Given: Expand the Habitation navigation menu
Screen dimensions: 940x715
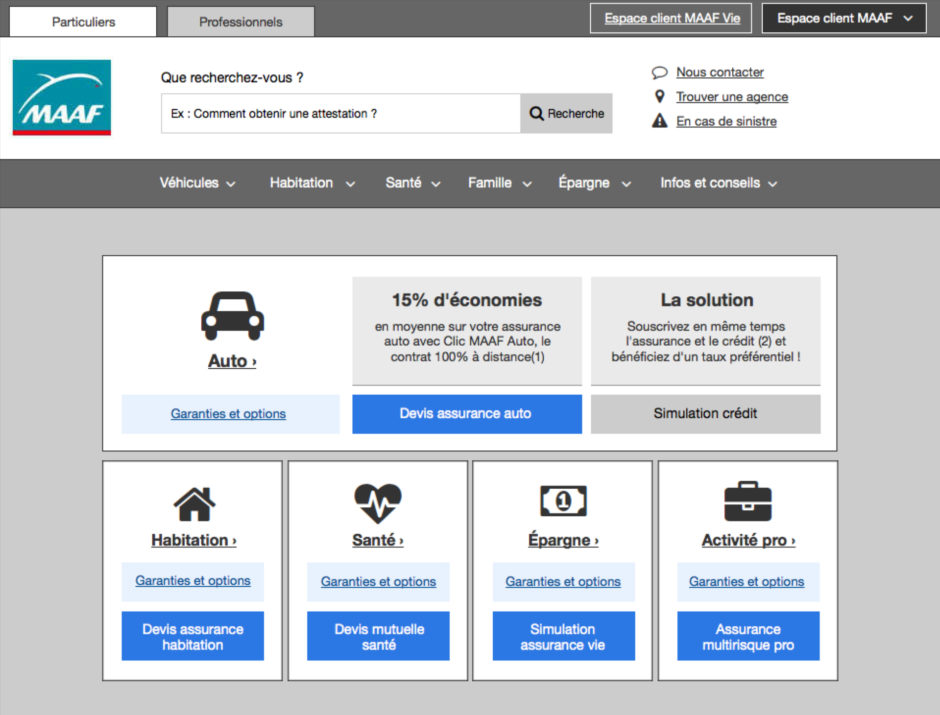Looking at the screenshot, I should click(x=312, y=183).
